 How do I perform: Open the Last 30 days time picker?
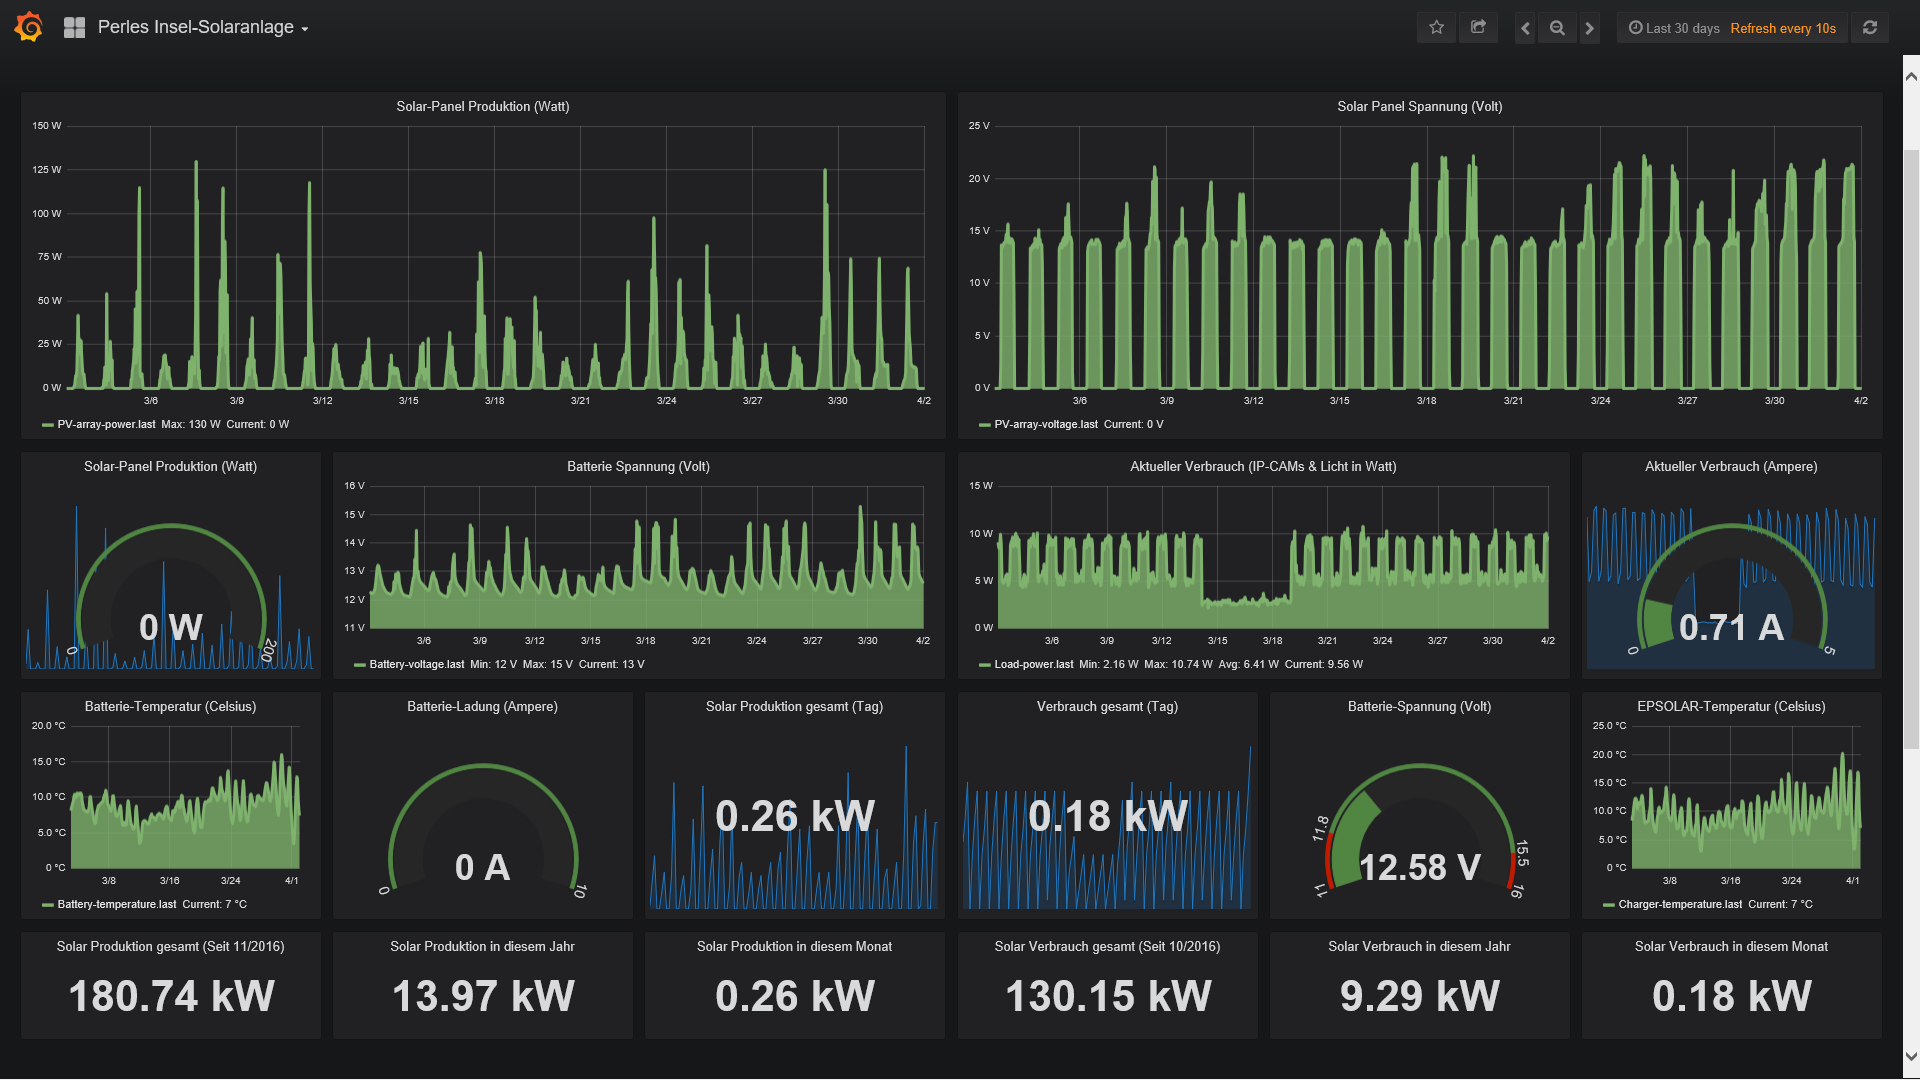pyautogui.click(x=1674, y=28)
